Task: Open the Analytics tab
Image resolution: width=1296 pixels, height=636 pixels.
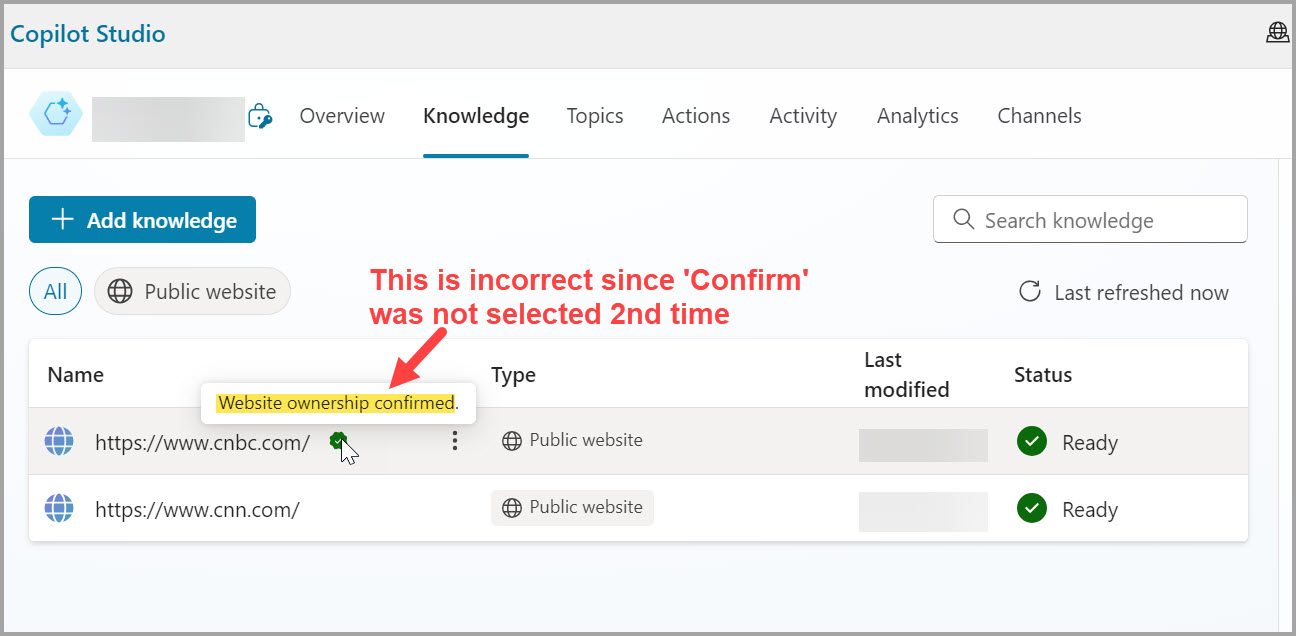Action: tap(917, 115)
